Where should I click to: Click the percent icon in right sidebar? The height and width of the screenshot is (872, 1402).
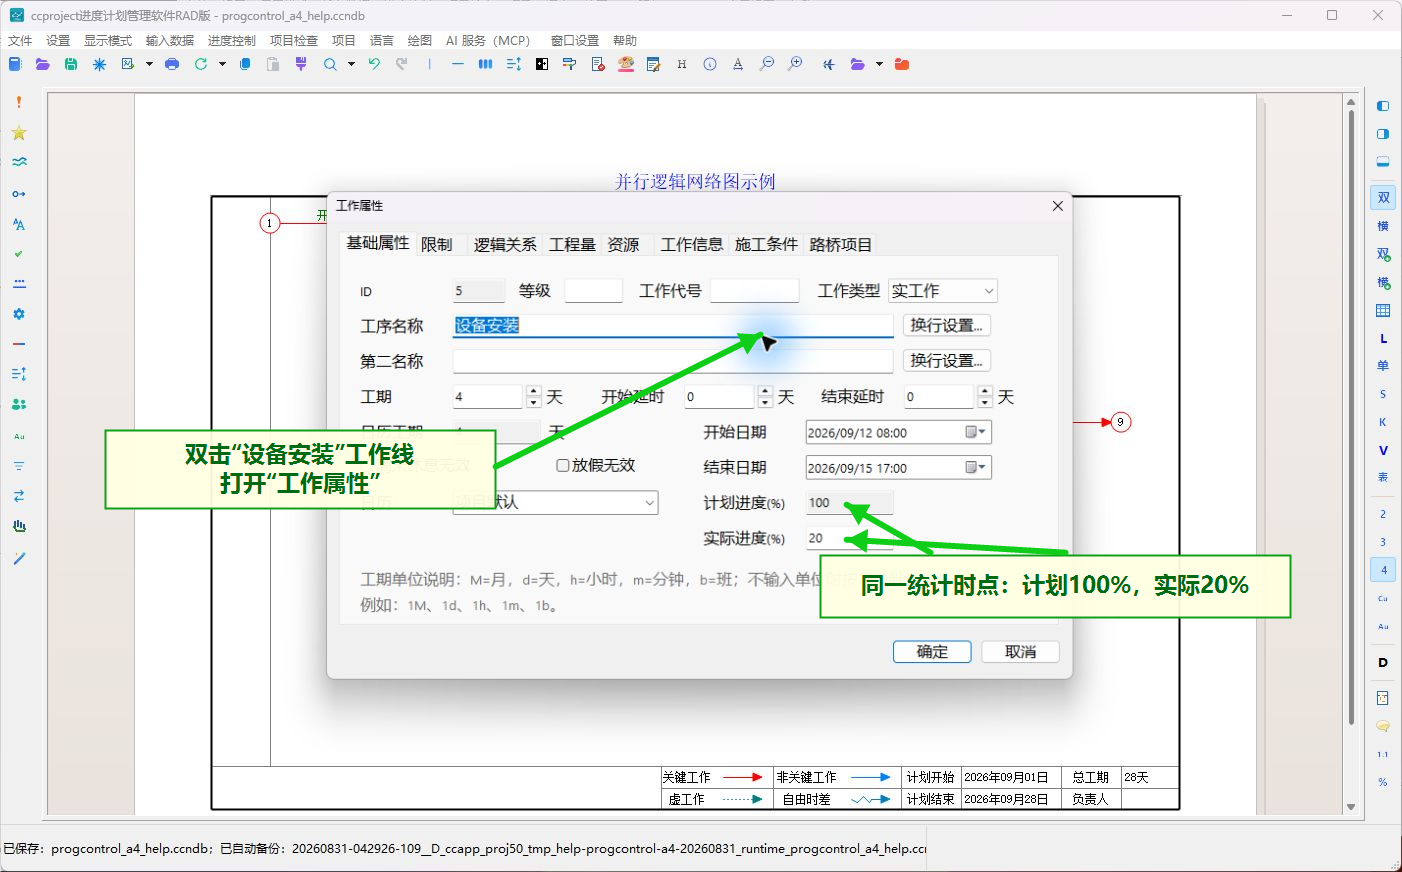tap(1383, 782)
